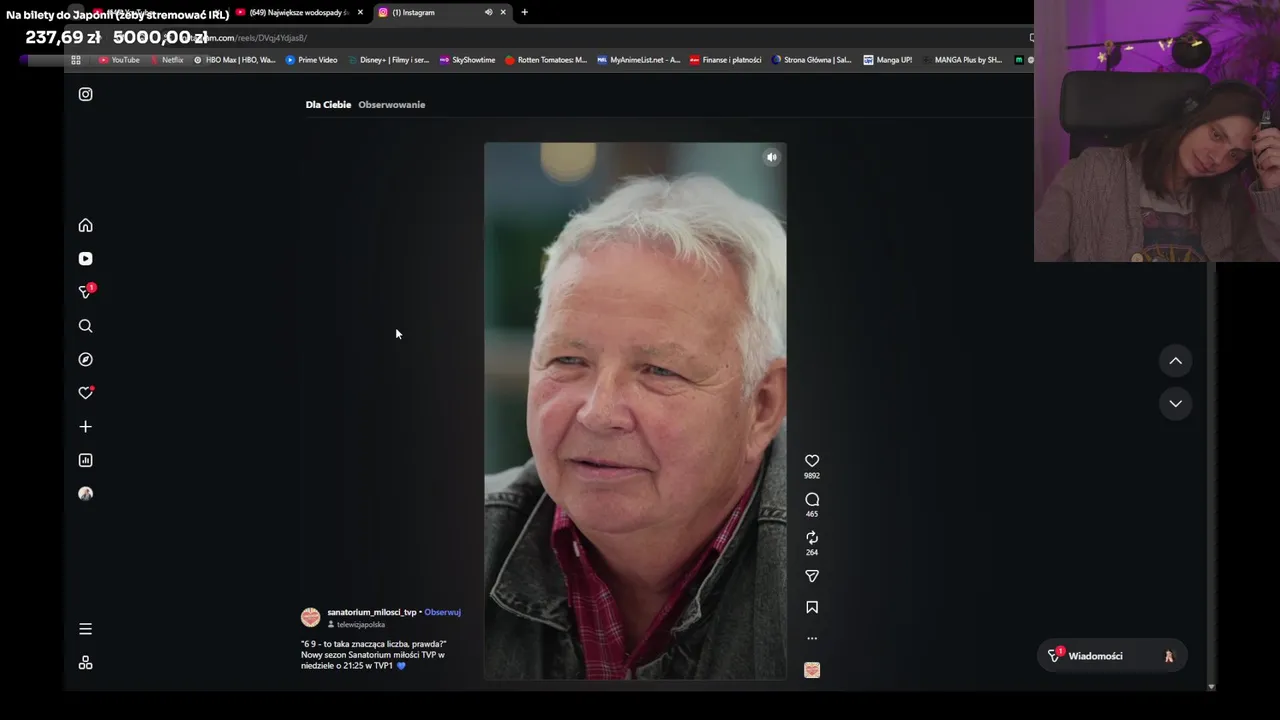Open the Strona Główna bookmark
Screen dimensions: 1280x720
click(x=811, y=60)
